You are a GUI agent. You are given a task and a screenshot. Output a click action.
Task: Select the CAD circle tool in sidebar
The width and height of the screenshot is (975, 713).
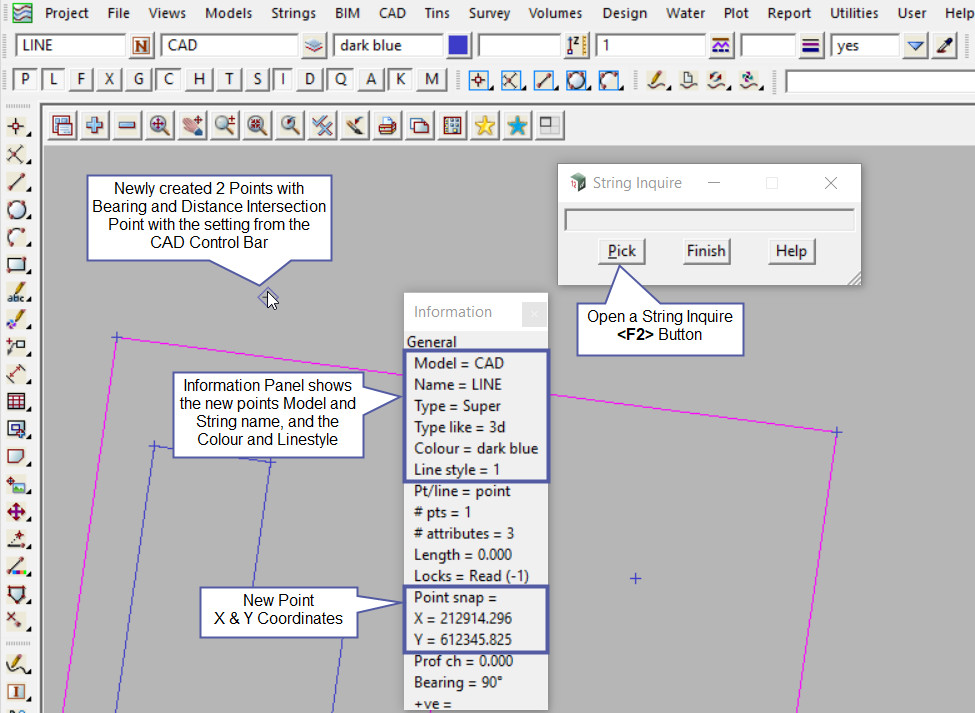point(17,210)
